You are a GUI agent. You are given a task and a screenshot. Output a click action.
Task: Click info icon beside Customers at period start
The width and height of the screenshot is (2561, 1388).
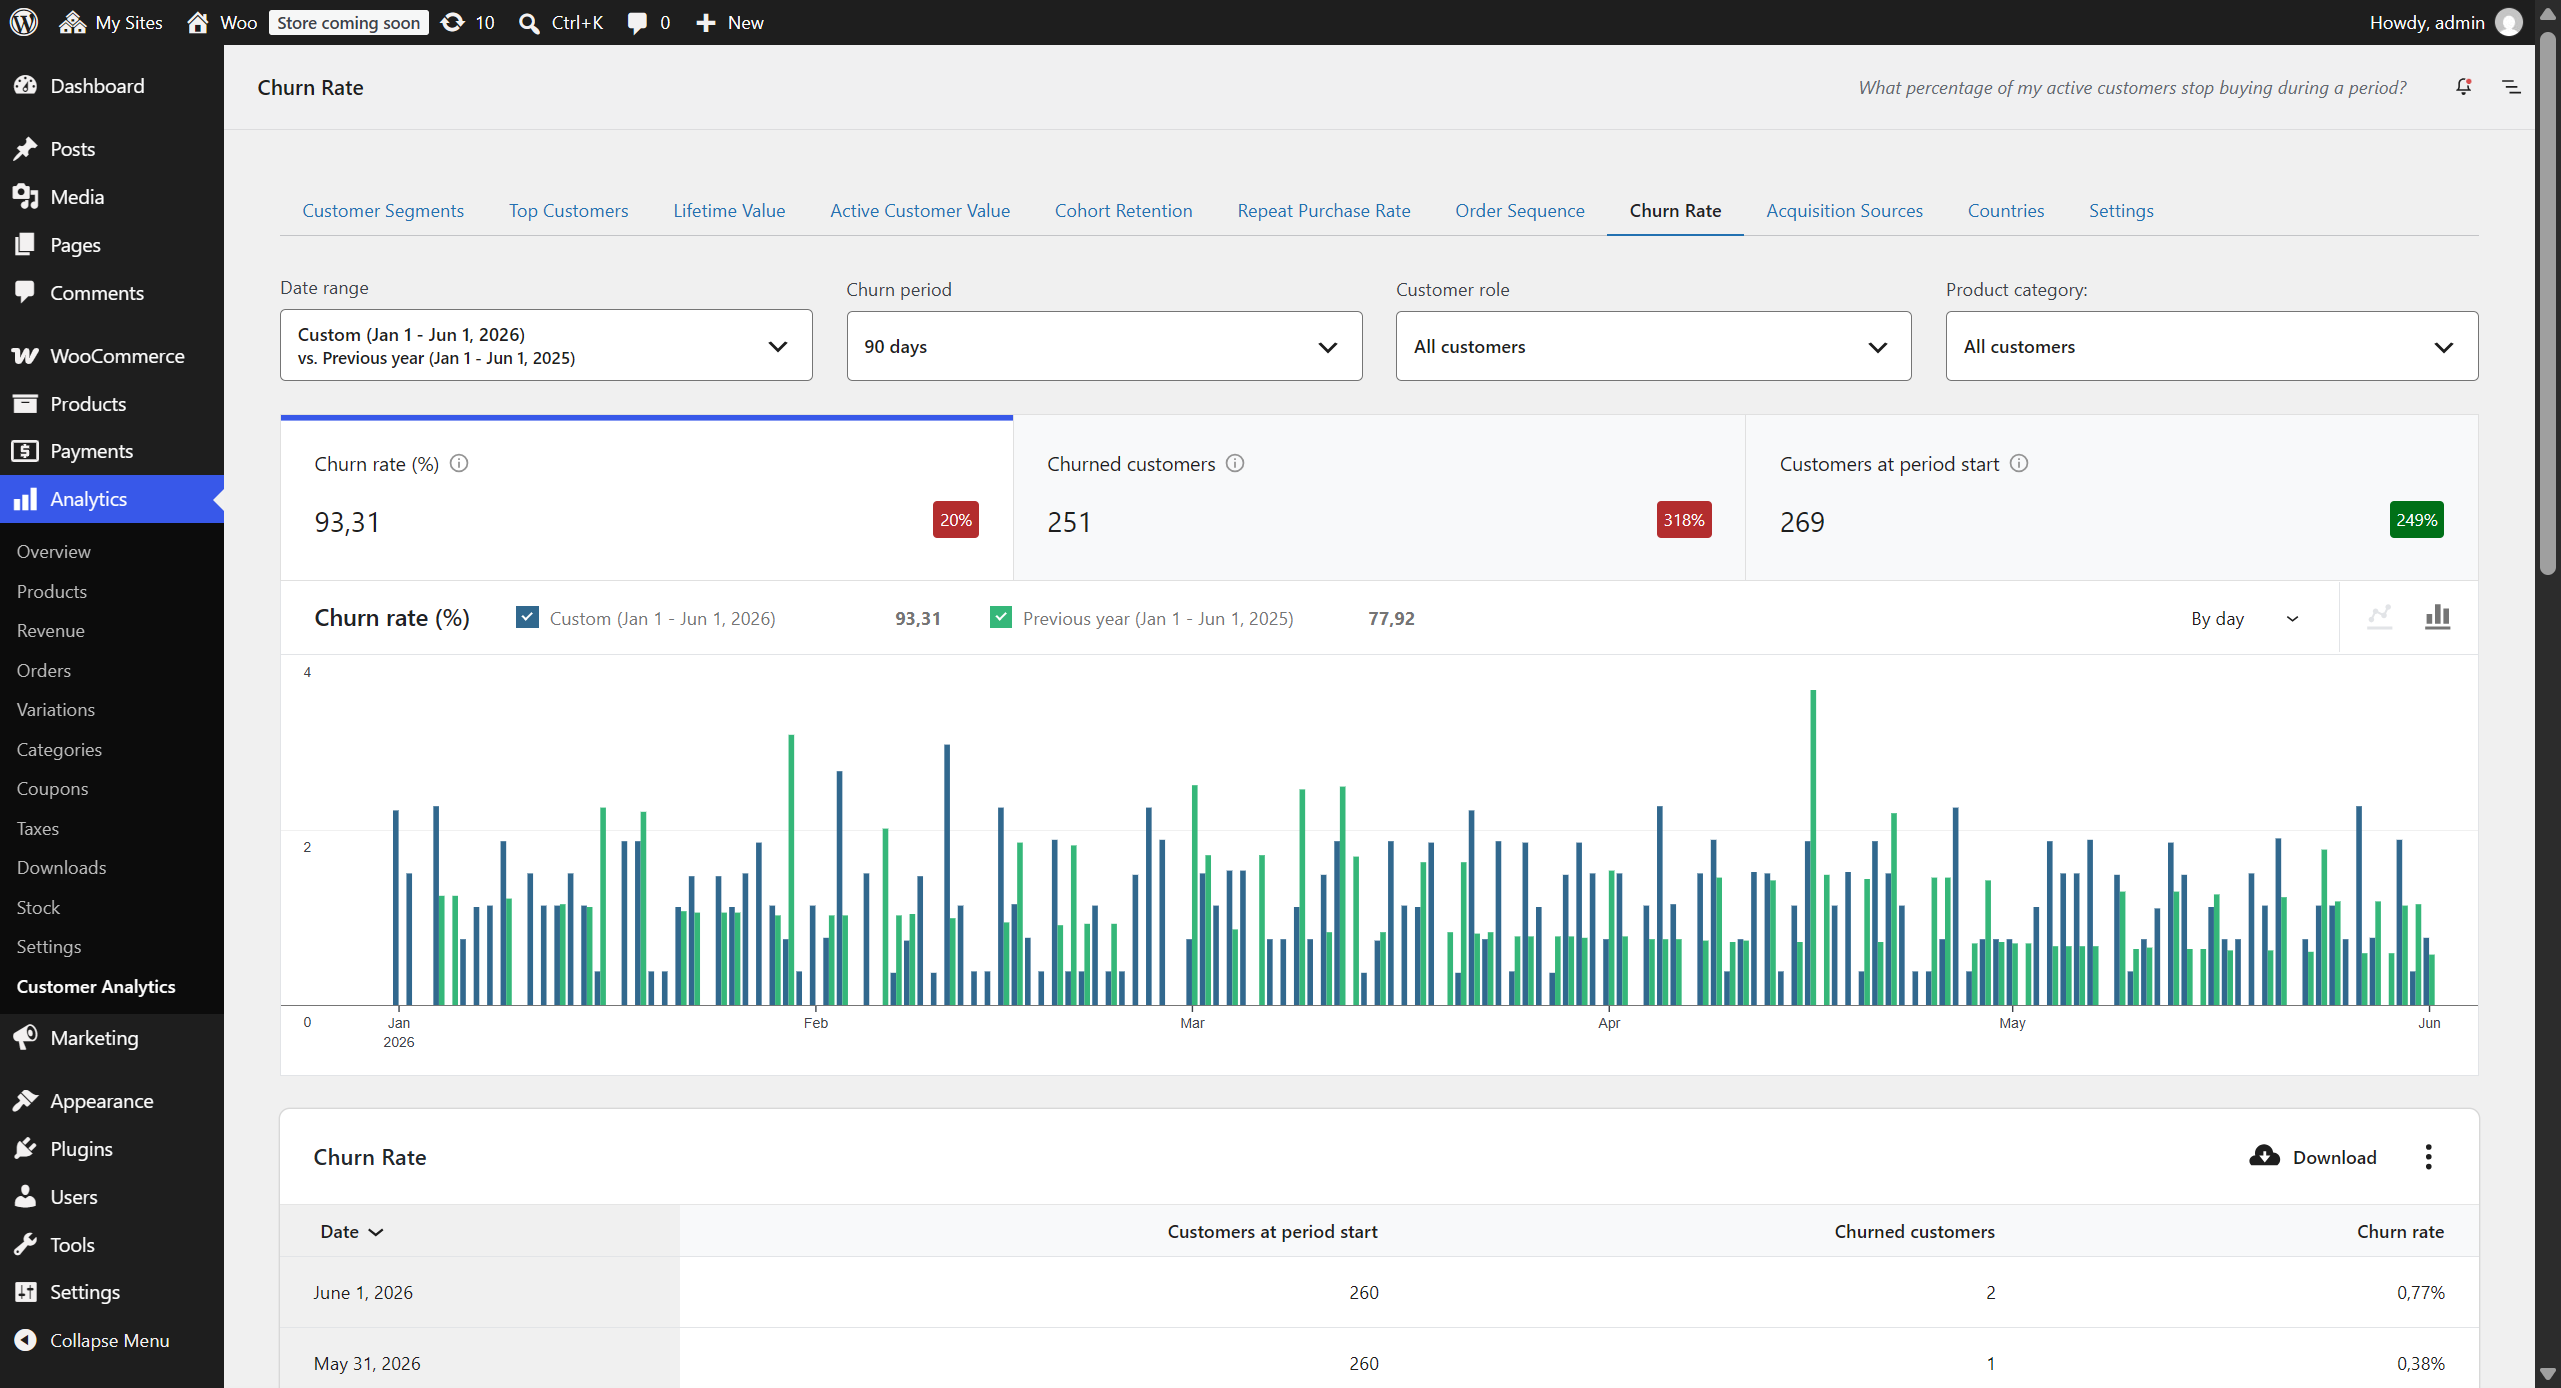[2019, 463]
